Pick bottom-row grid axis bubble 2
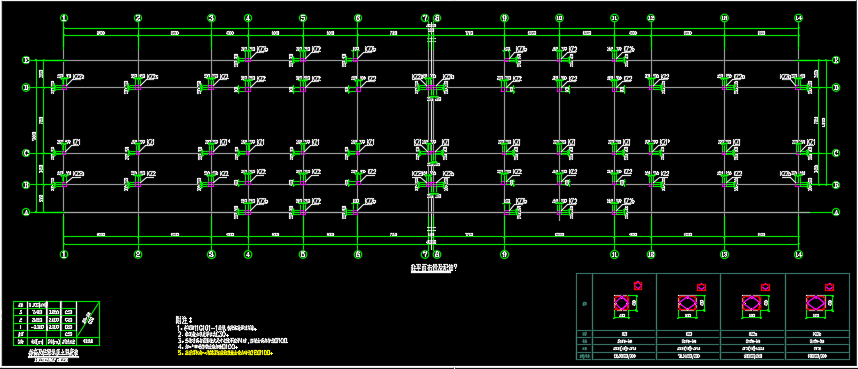The height and width of the screenshot is (369, 858). click(x=138, y=254)
